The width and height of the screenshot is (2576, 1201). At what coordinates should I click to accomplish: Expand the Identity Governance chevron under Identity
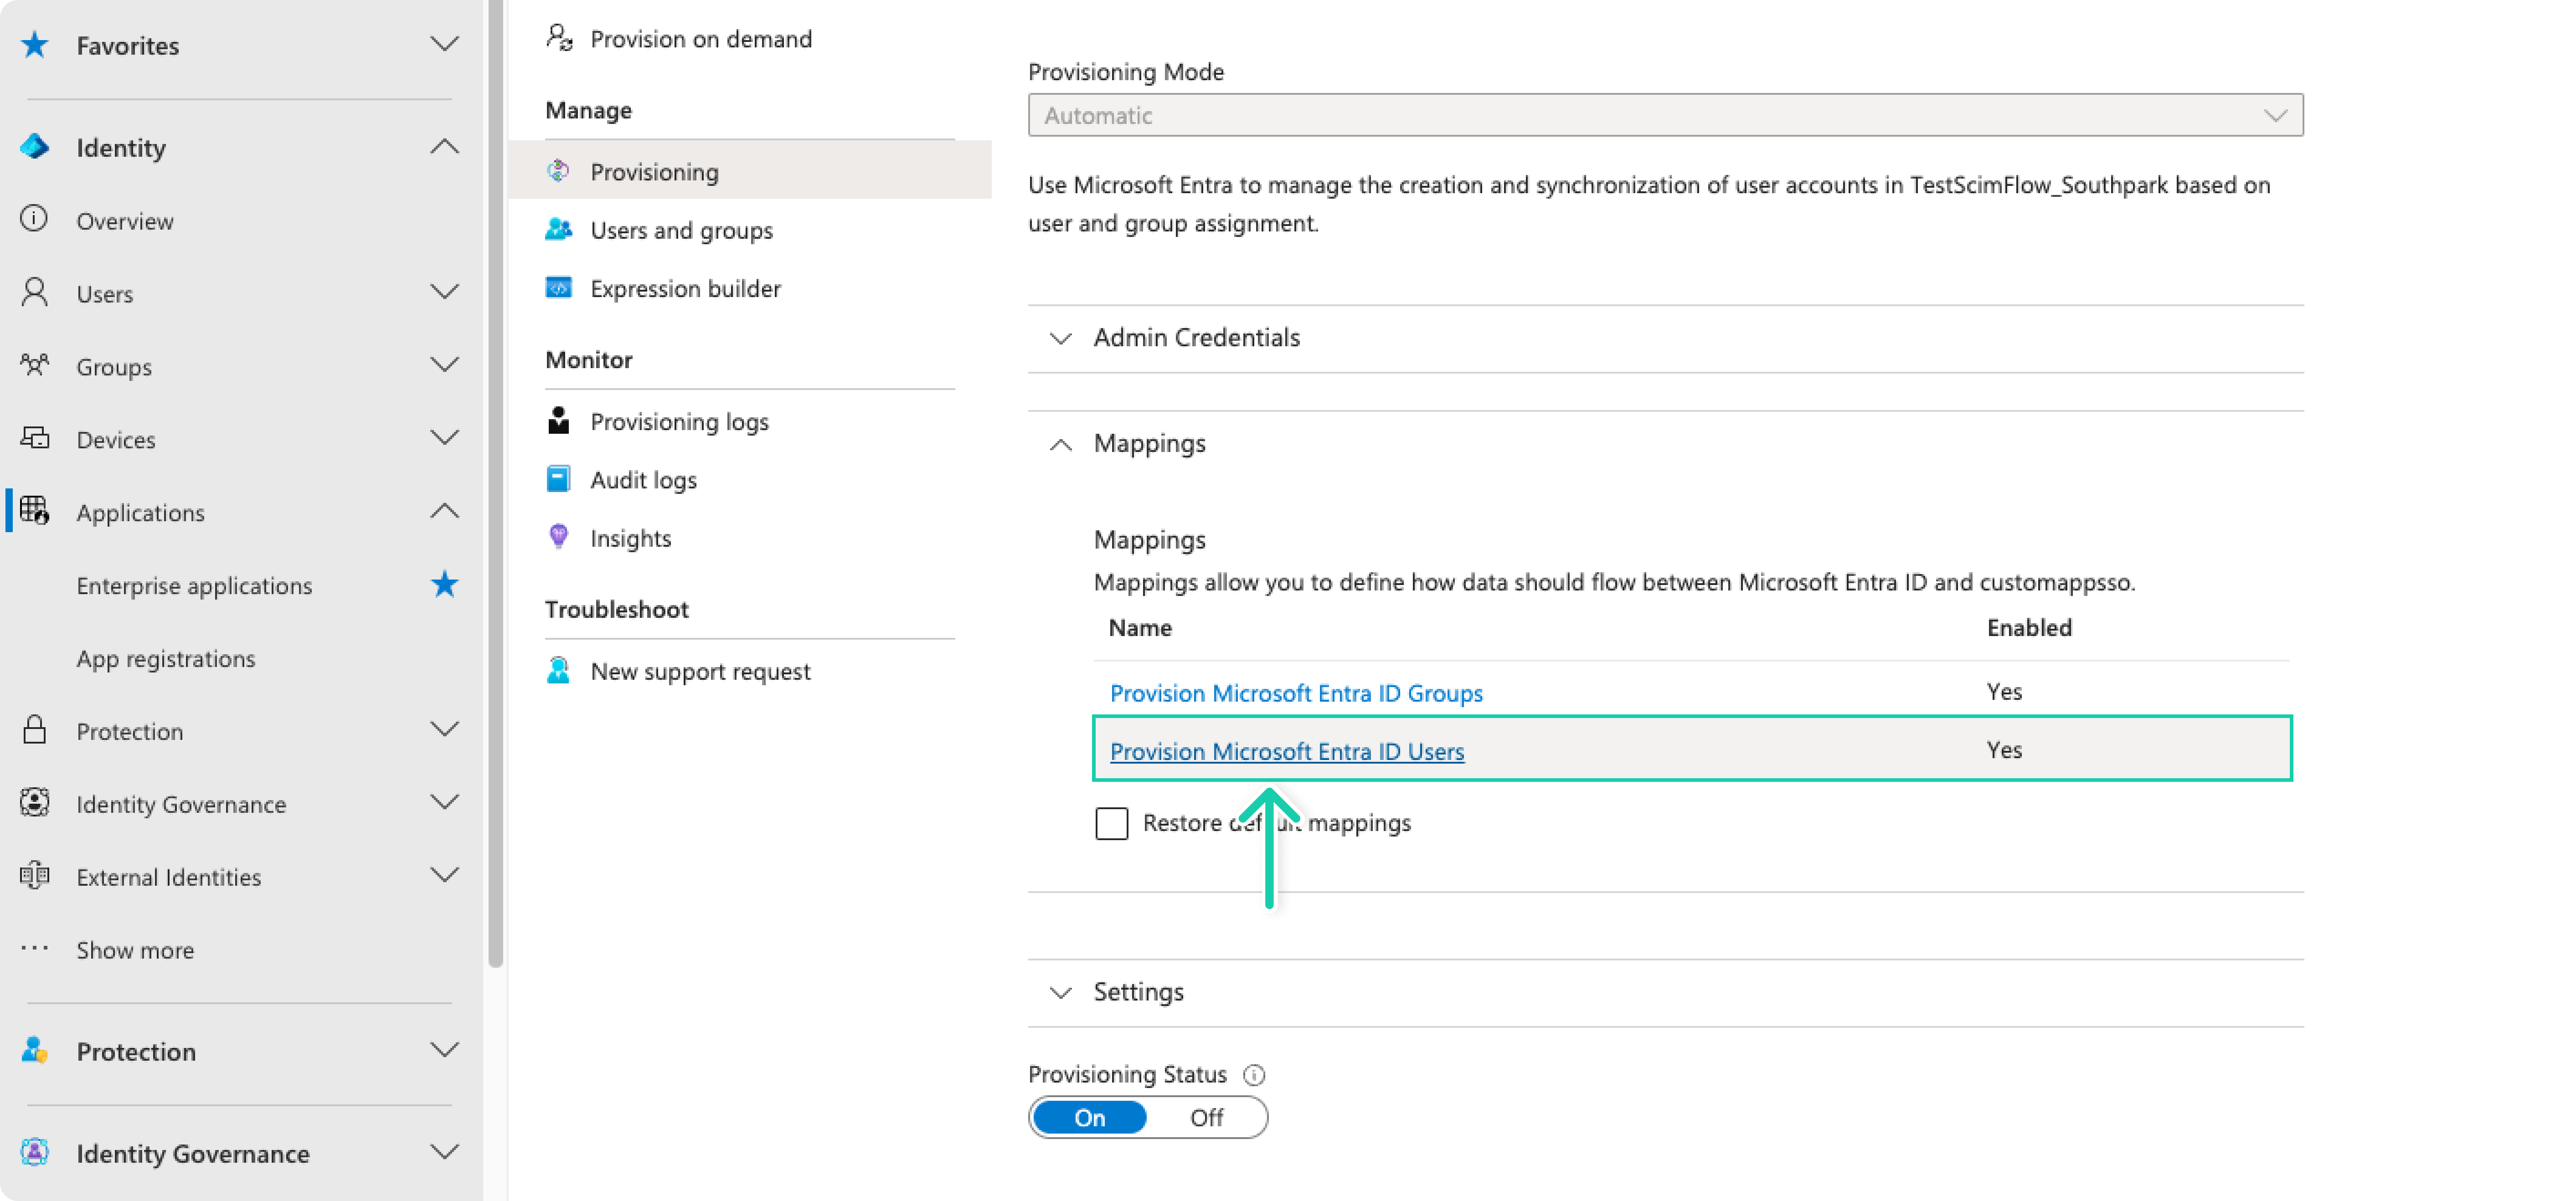pos(445,803)
